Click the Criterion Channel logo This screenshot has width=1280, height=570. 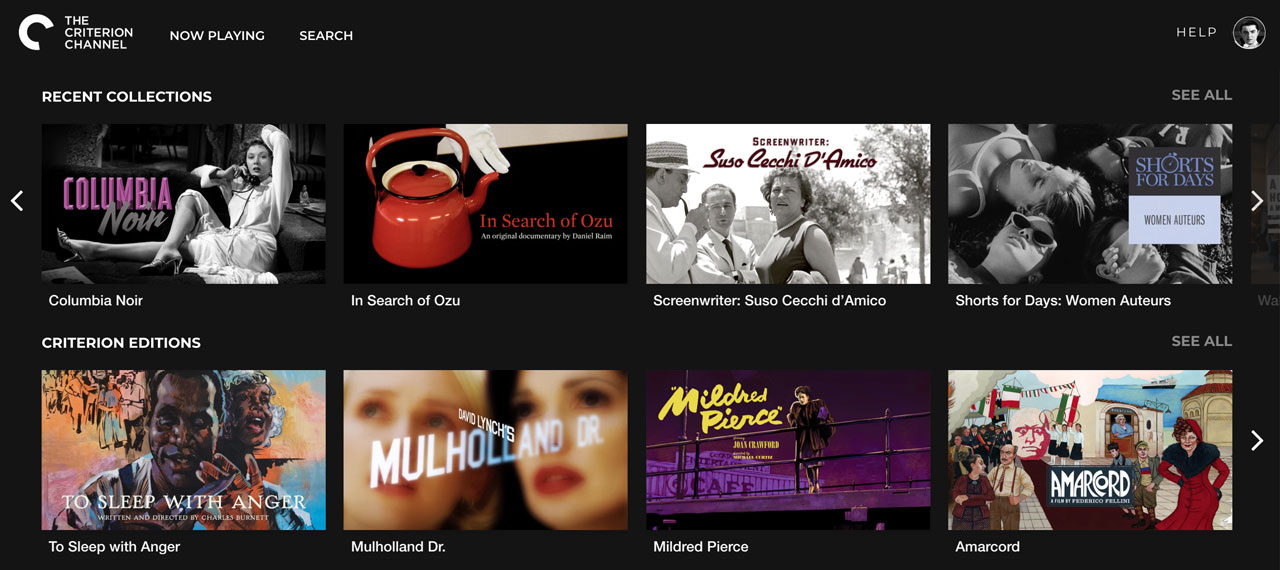click(75, 33)
